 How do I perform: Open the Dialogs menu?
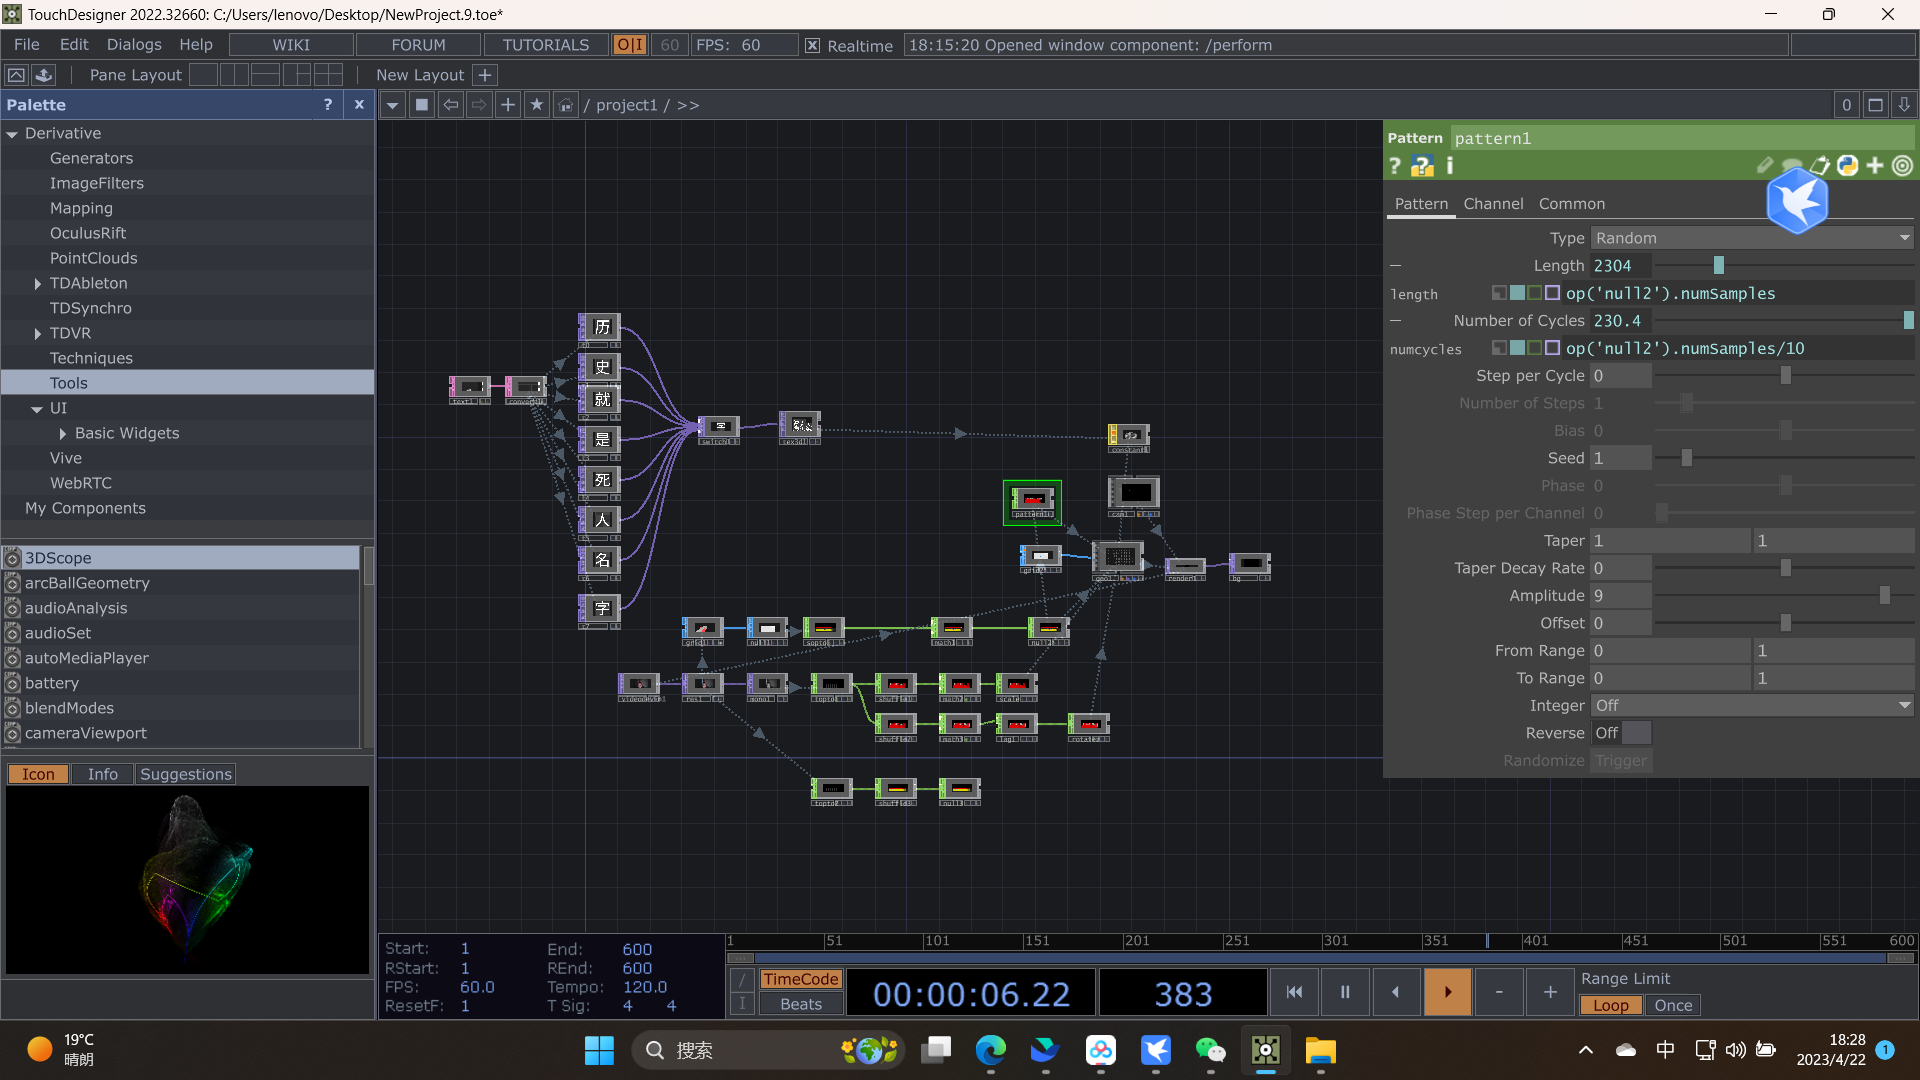[134, 45]
